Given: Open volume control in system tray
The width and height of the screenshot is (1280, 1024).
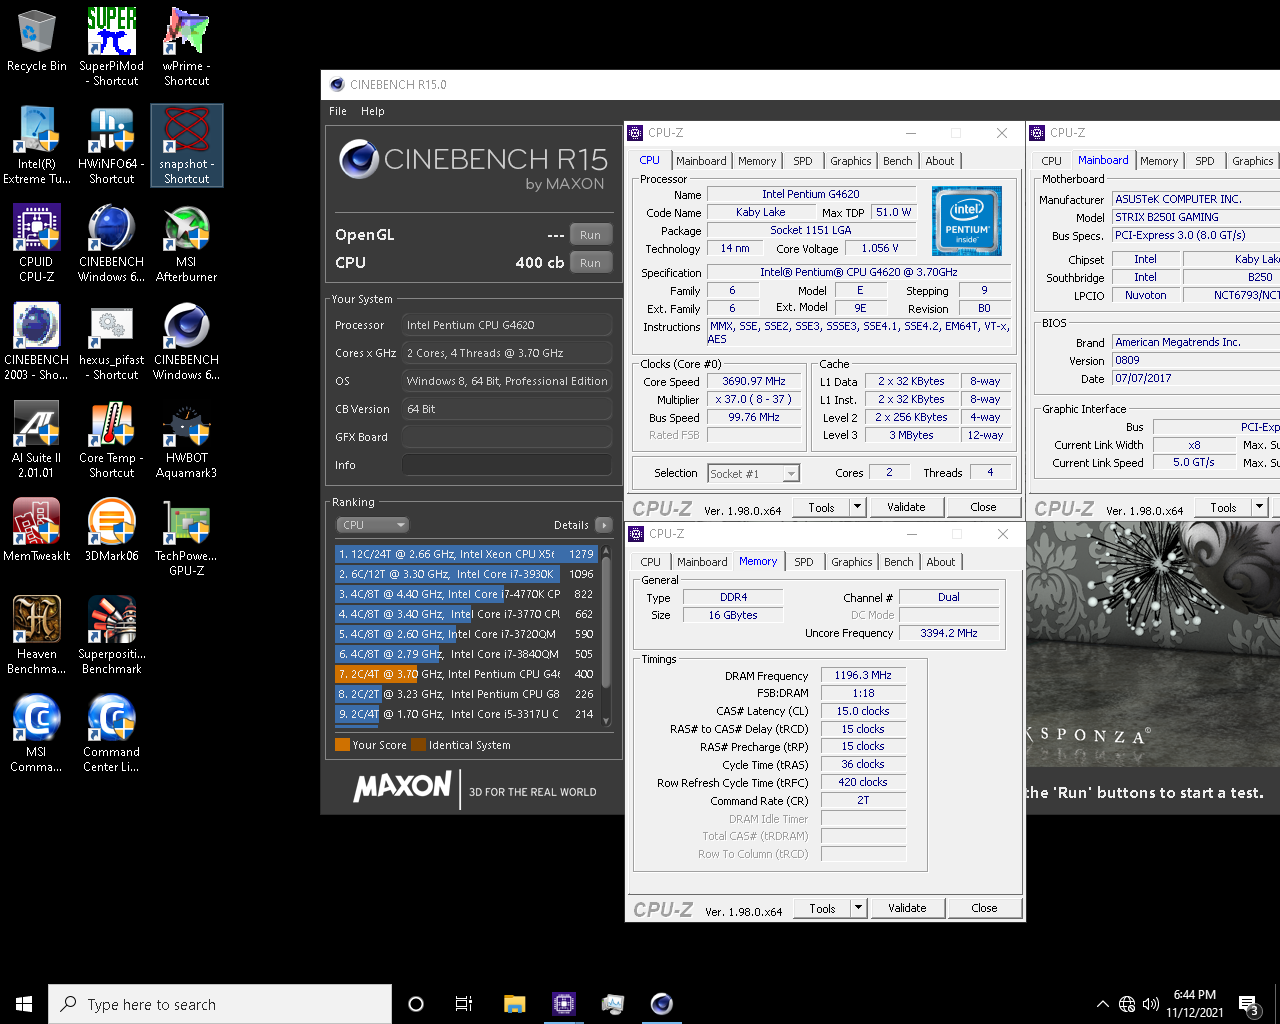Looking at the screenshot, I should click(1151, 1004).
